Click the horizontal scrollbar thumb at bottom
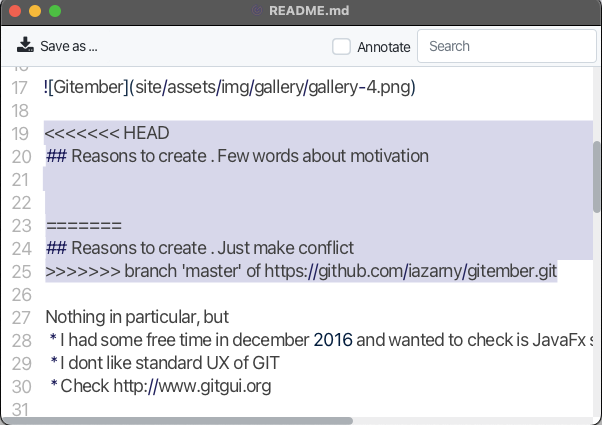This screenshot has width=602, height=425. click(177, 421)
